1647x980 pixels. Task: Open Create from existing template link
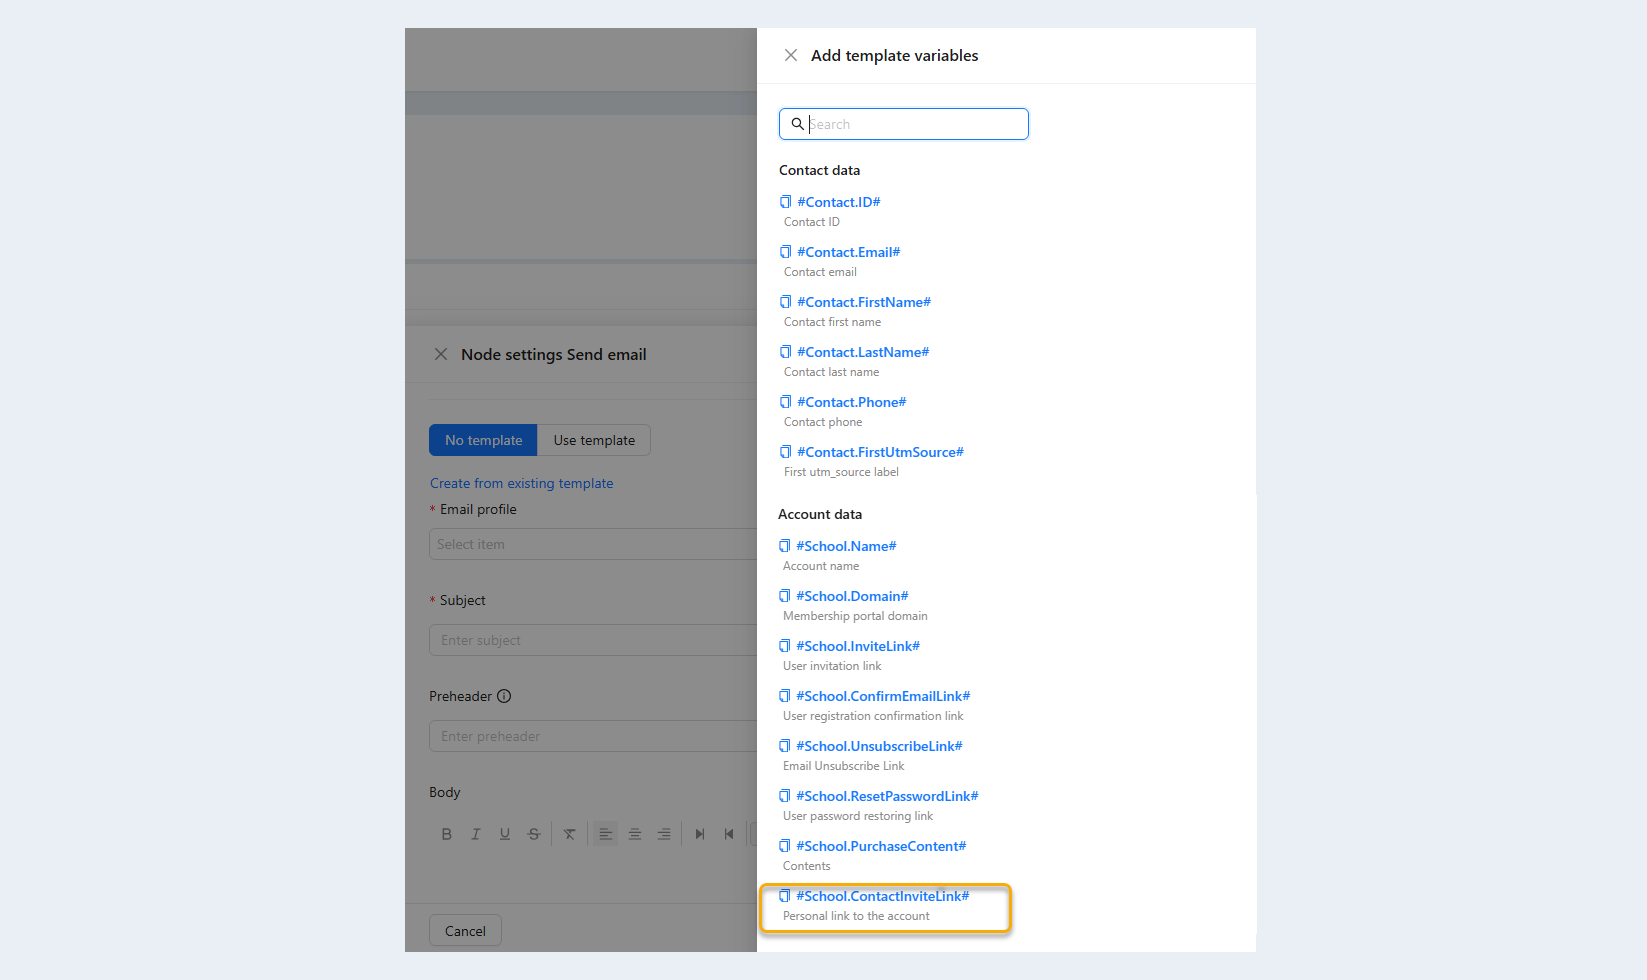pos(522,483)
